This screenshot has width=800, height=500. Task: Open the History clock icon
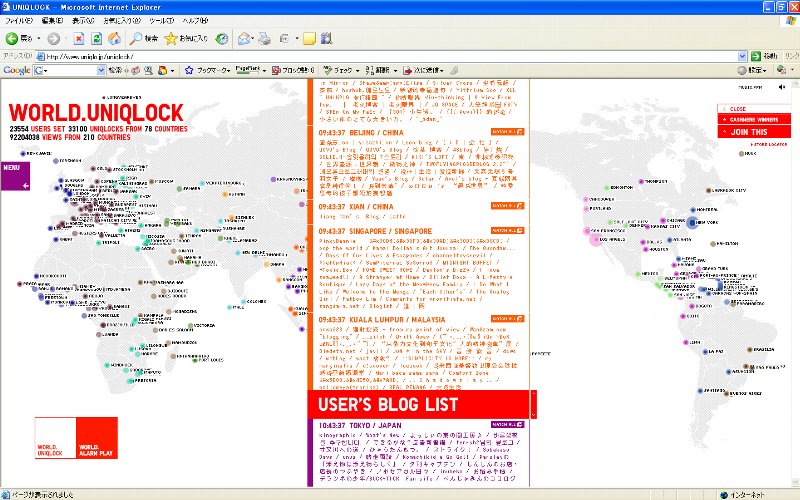coord(221,38)
